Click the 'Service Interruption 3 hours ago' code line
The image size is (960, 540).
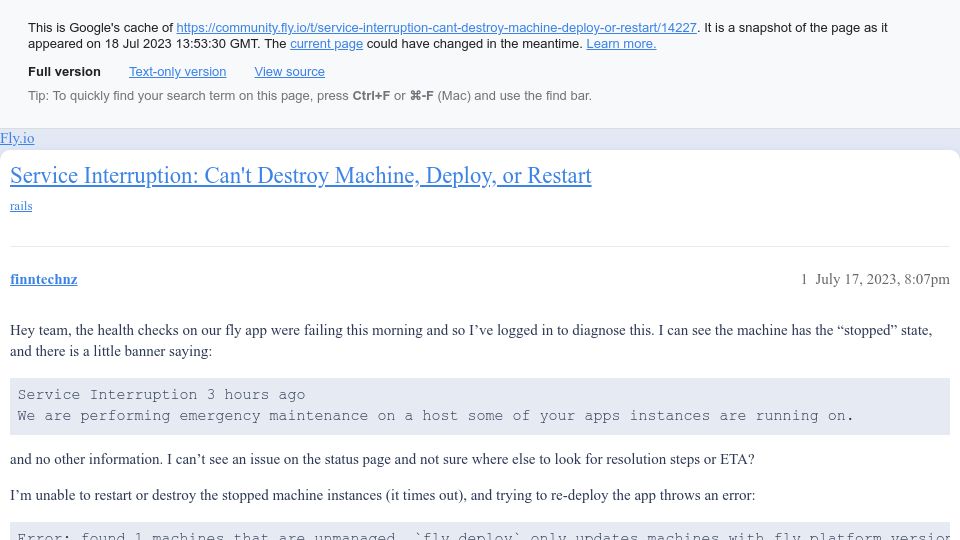(161, 395)
